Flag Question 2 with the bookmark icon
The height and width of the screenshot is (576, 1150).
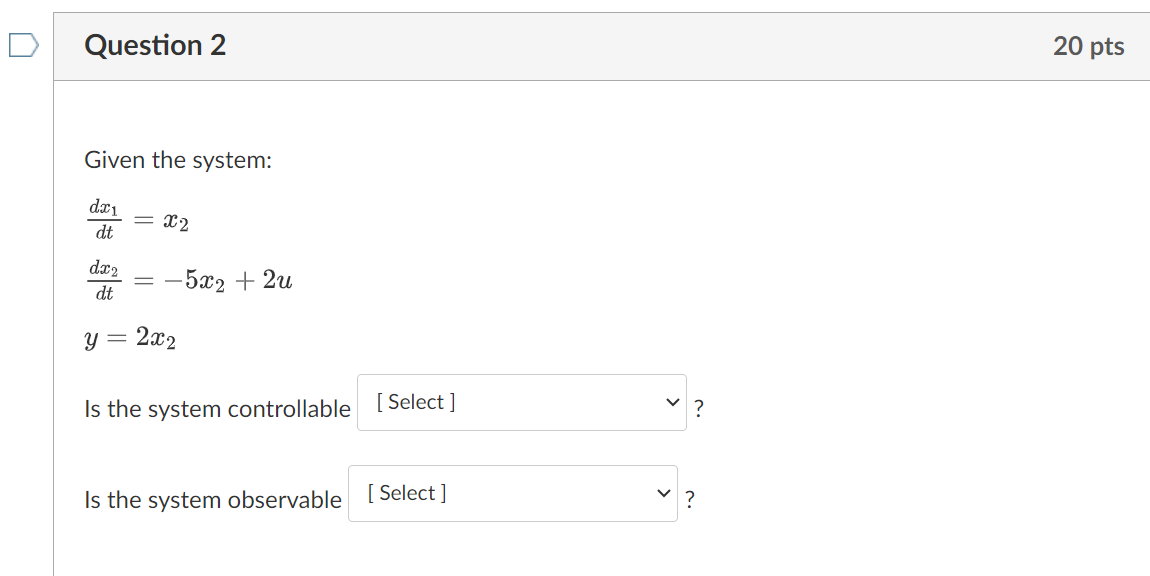click(x=23, y=45)
